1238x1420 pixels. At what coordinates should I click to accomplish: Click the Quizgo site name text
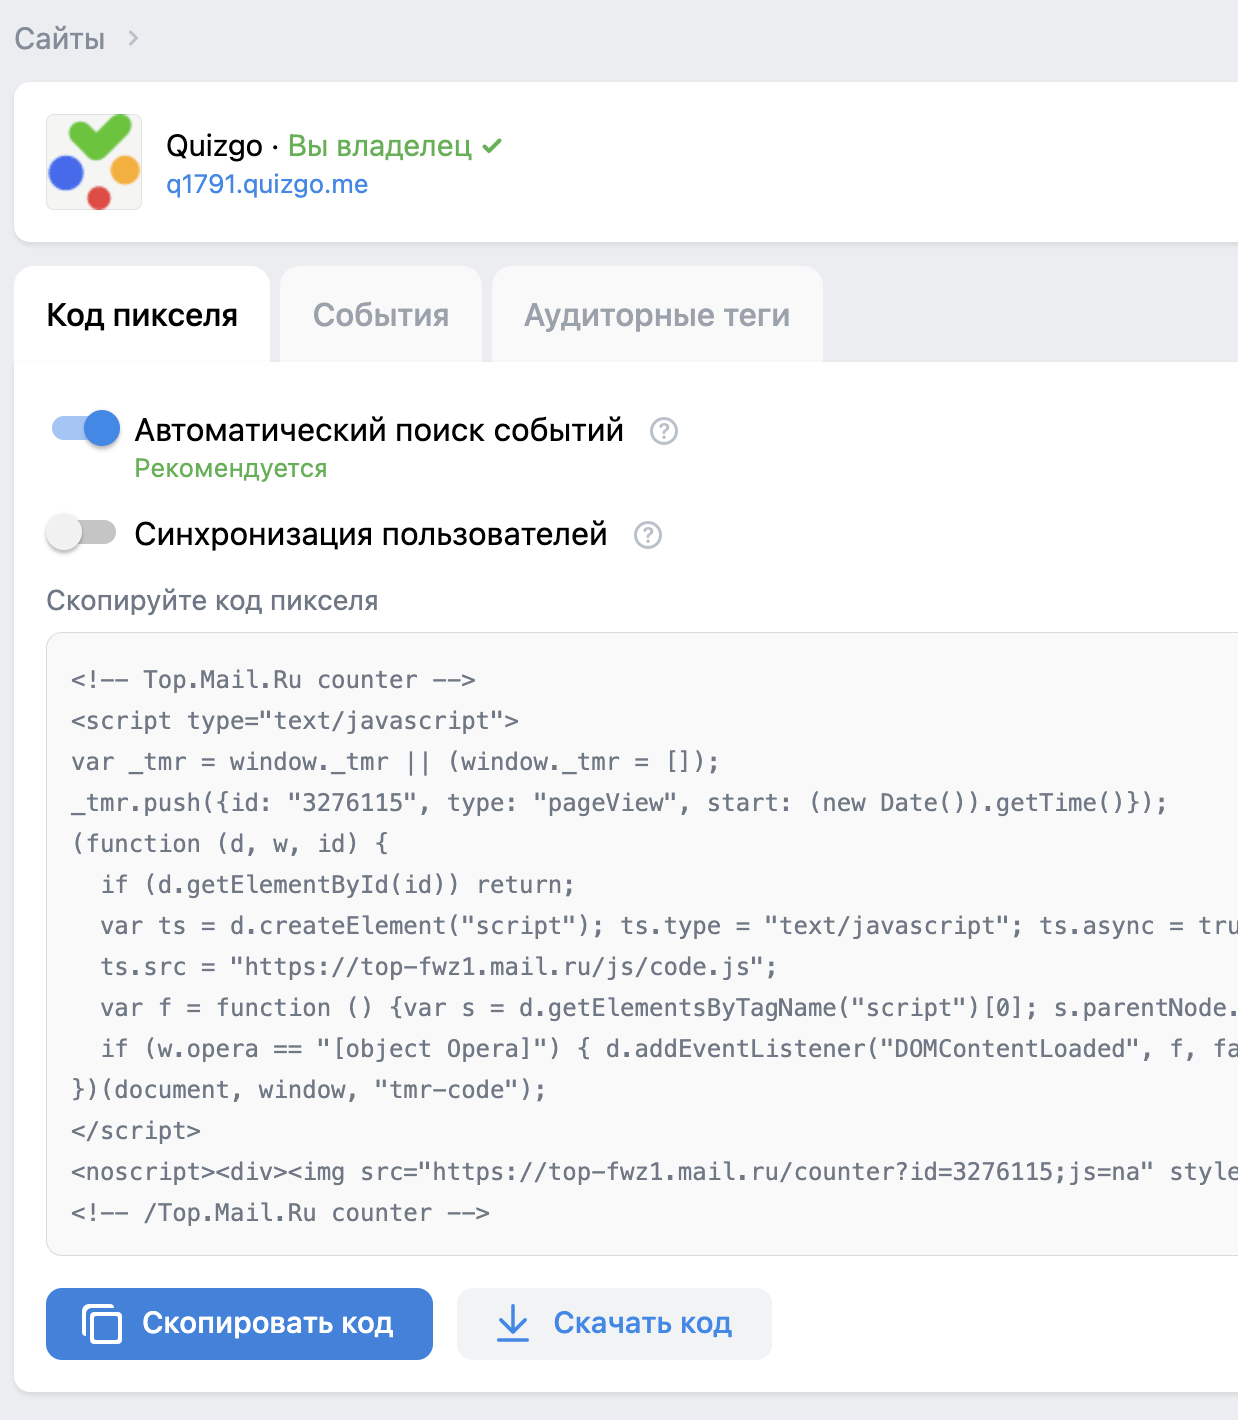214,146
